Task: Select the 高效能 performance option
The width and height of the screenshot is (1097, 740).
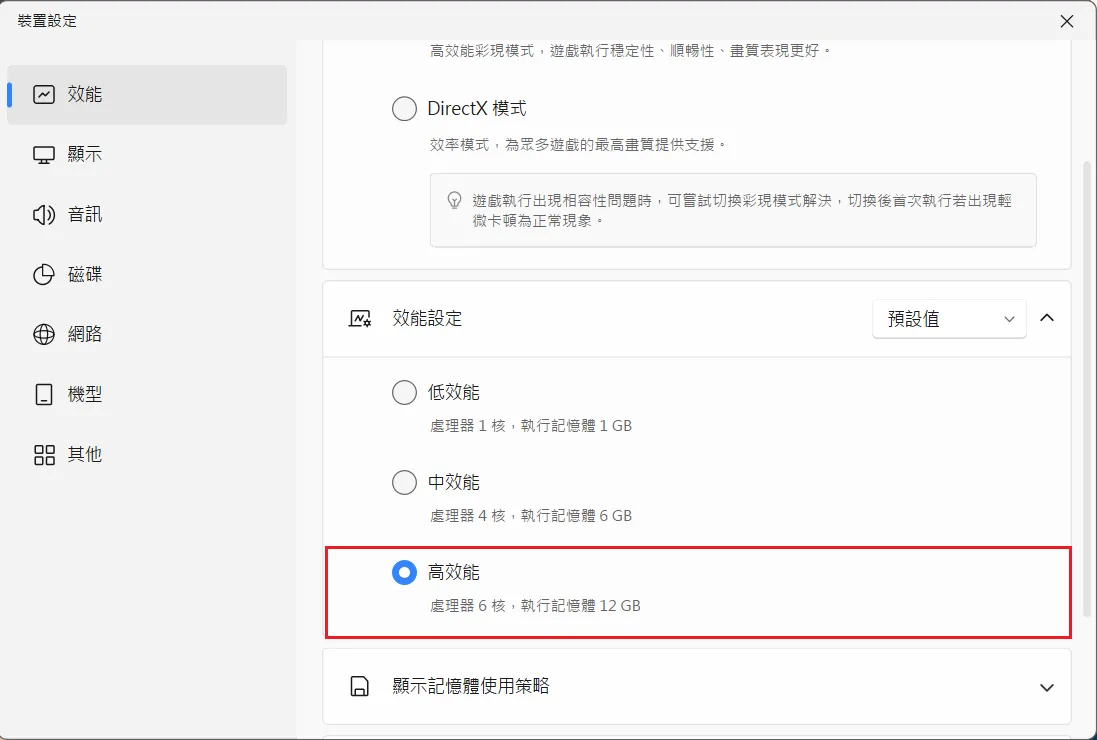Action: tap(404, 572)
